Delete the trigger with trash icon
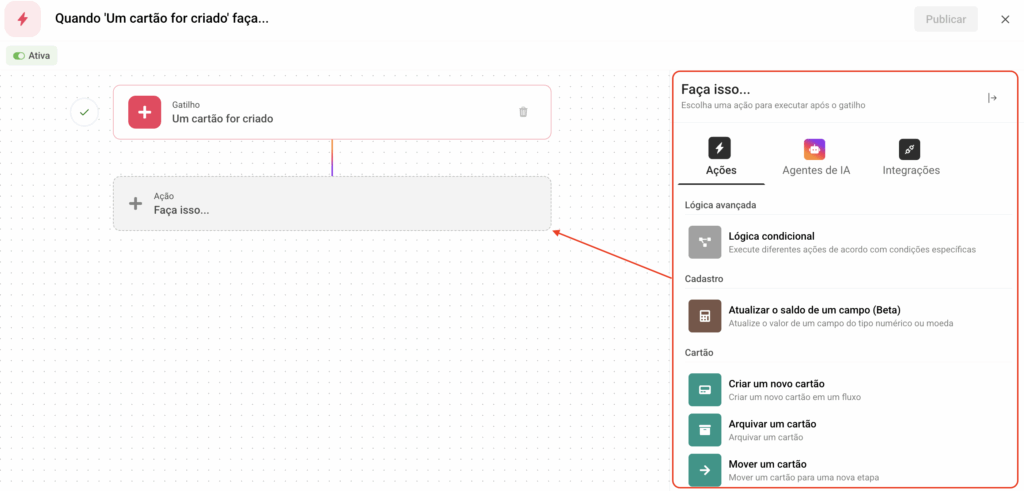The width and height of the screenshot is (1024, 491). 523,112
